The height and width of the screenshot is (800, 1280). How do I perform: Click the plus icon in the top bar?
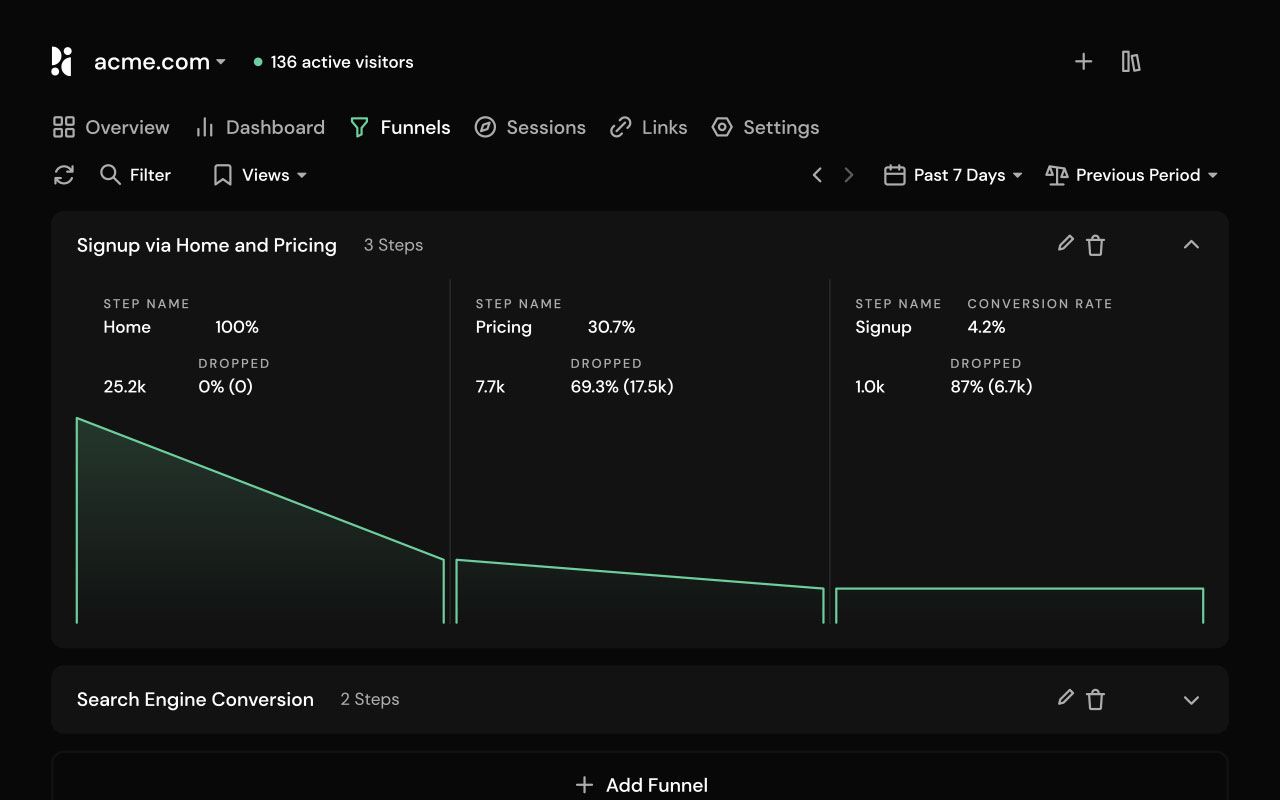[x=1083, y=61]
